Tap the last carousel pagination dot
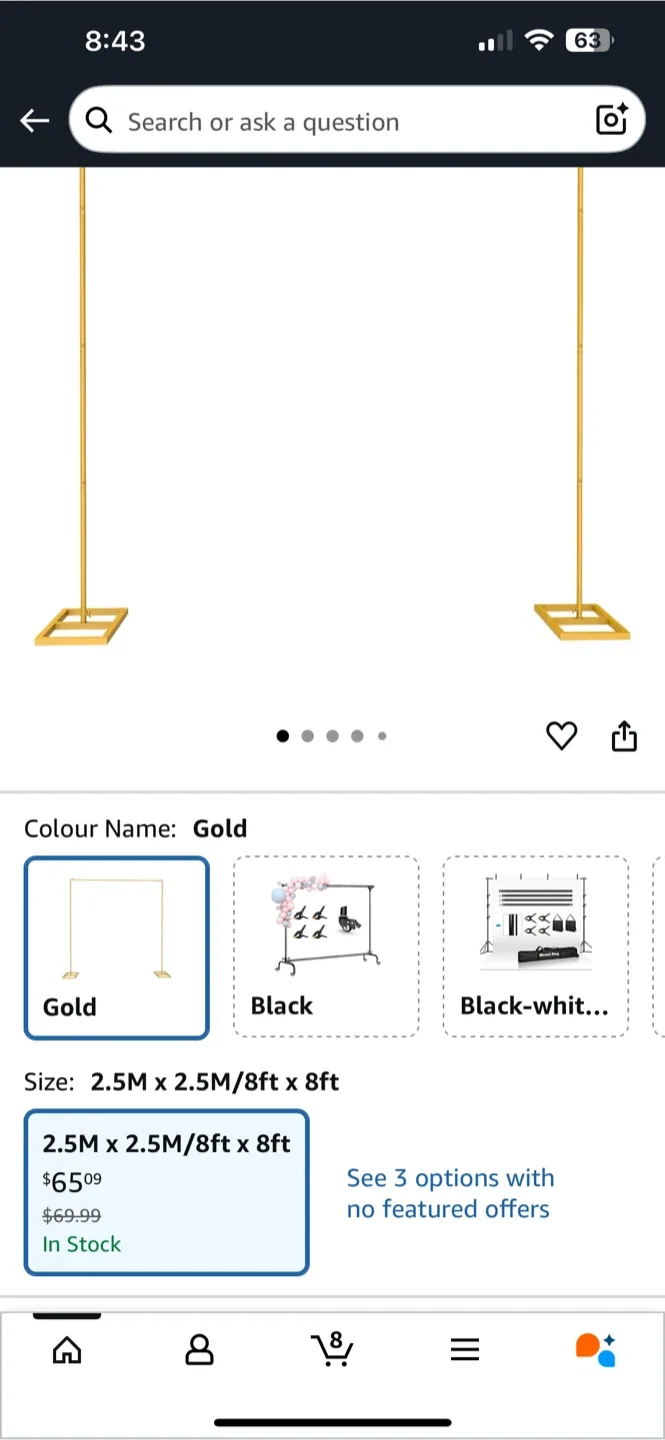 [x=382, y=736]
